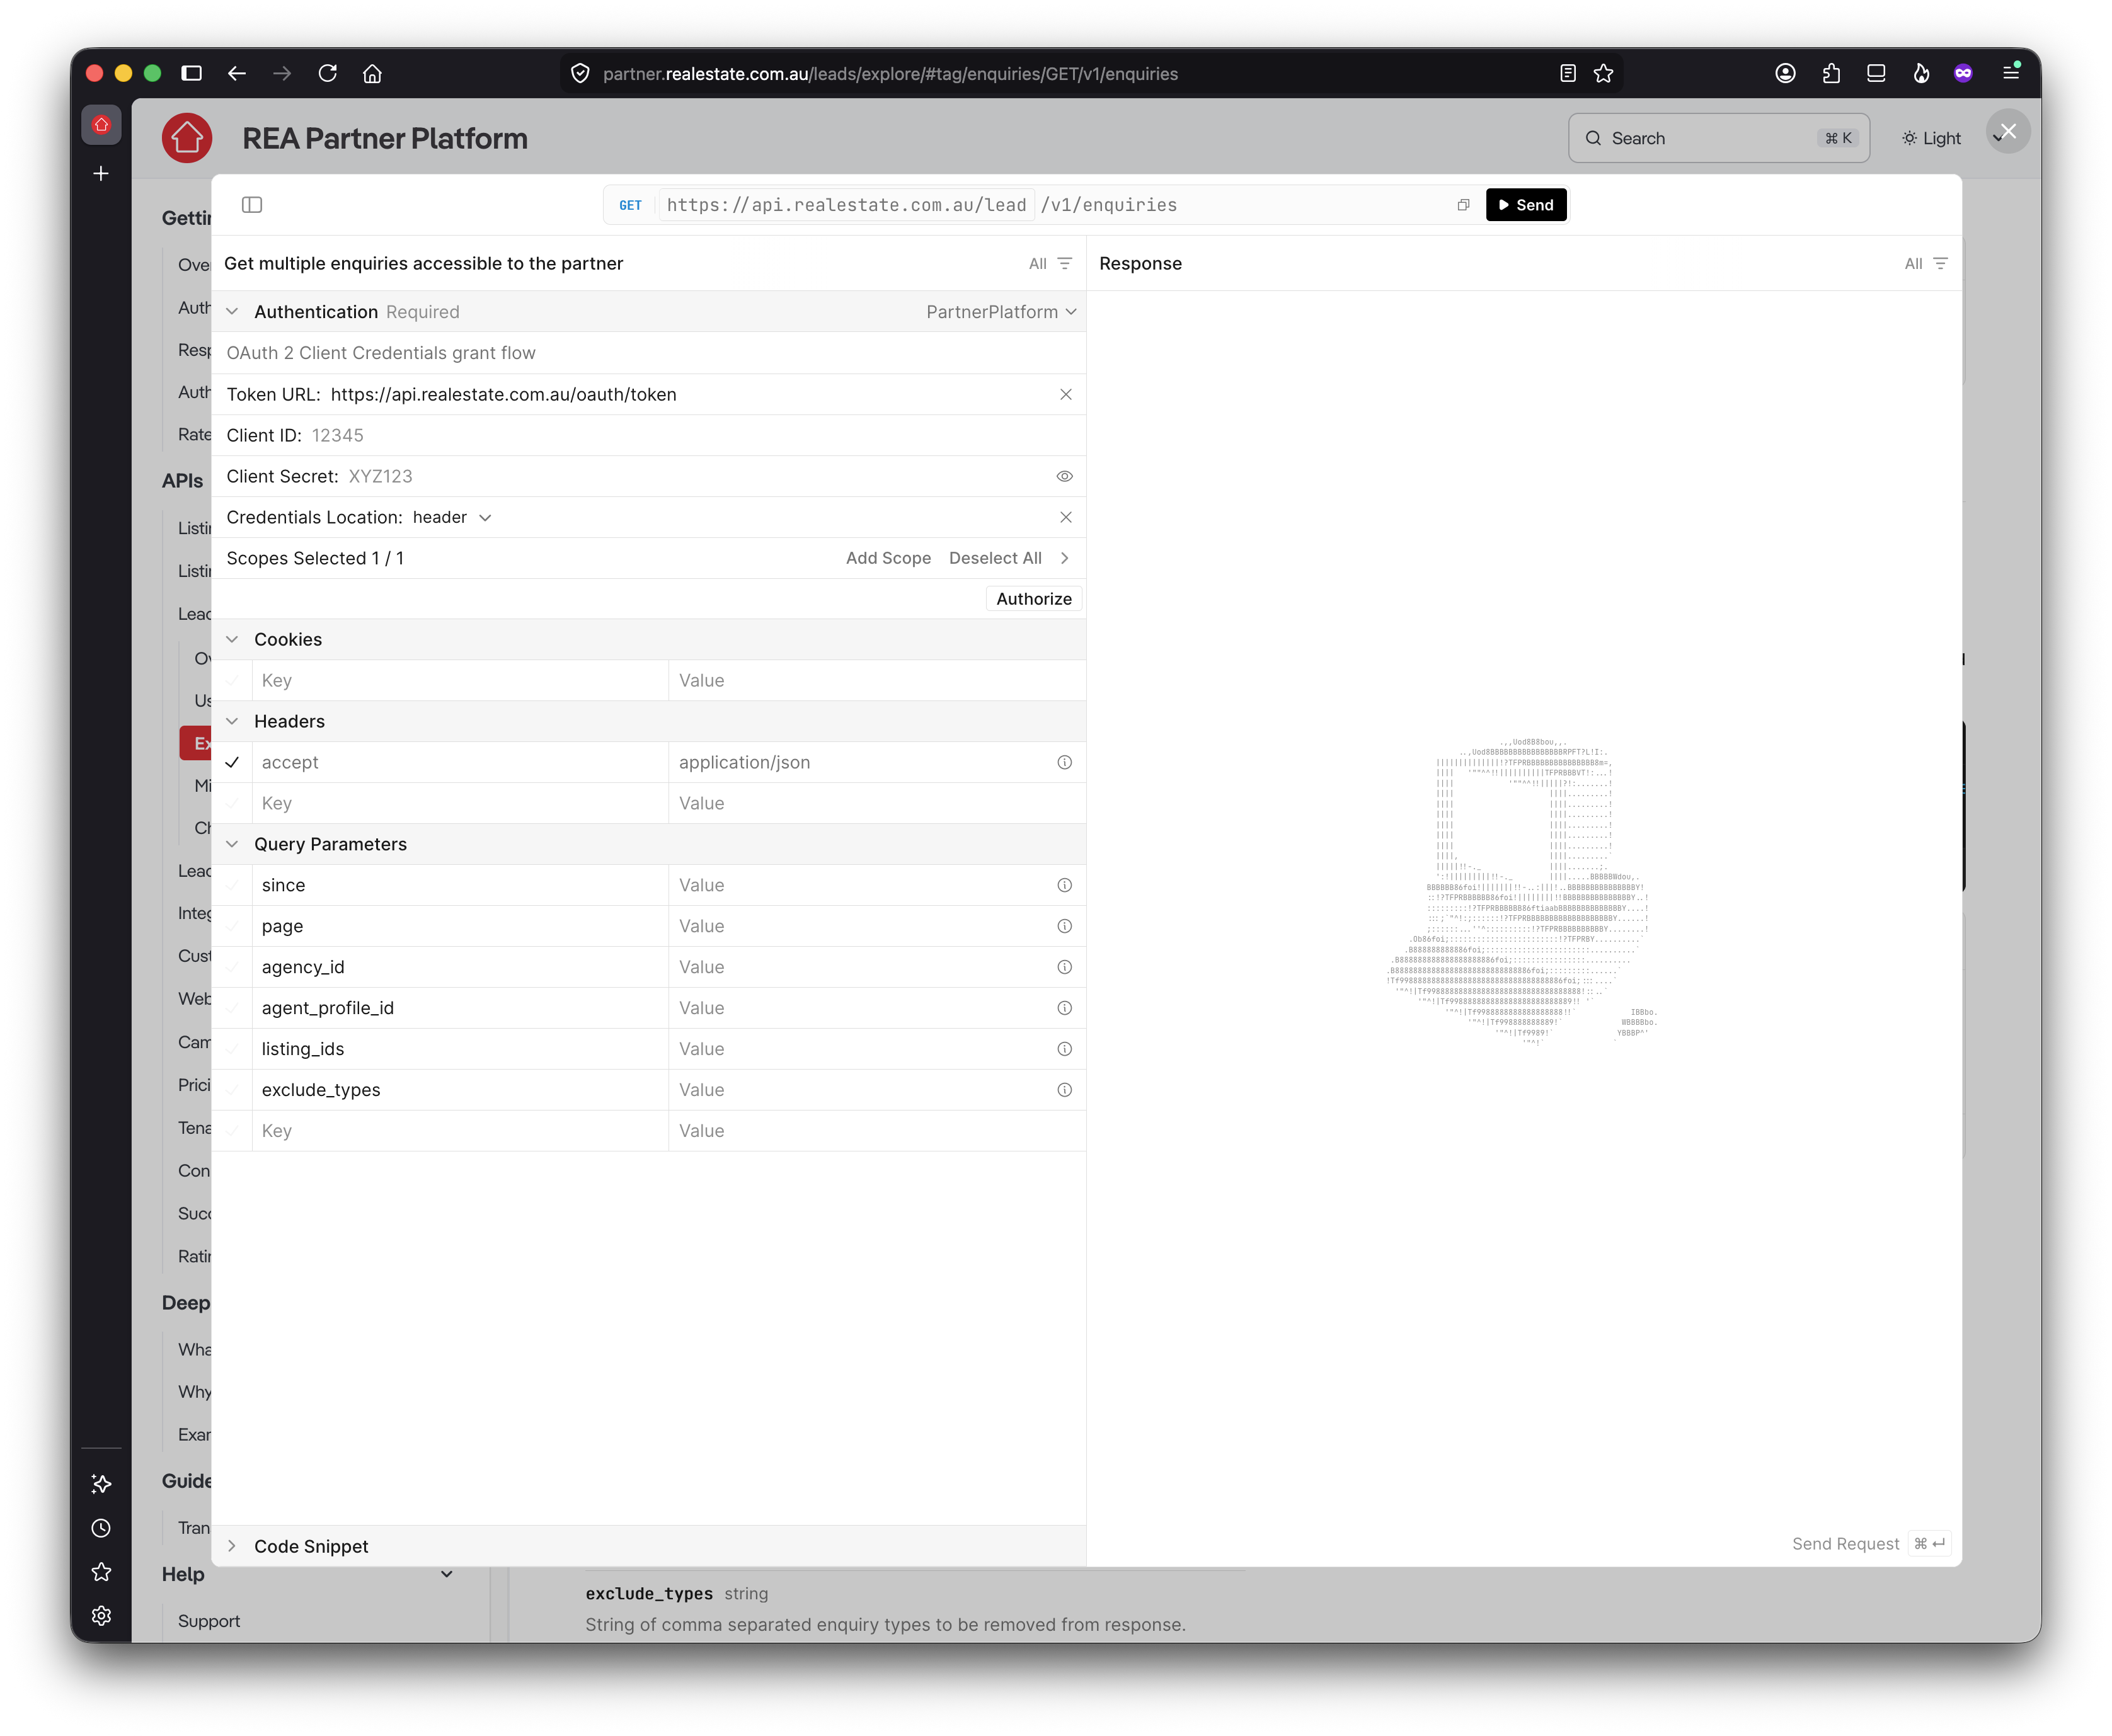Show info for the agency_id parameter
Screen dimensions: 2112x1736
tap(1065, 968)
